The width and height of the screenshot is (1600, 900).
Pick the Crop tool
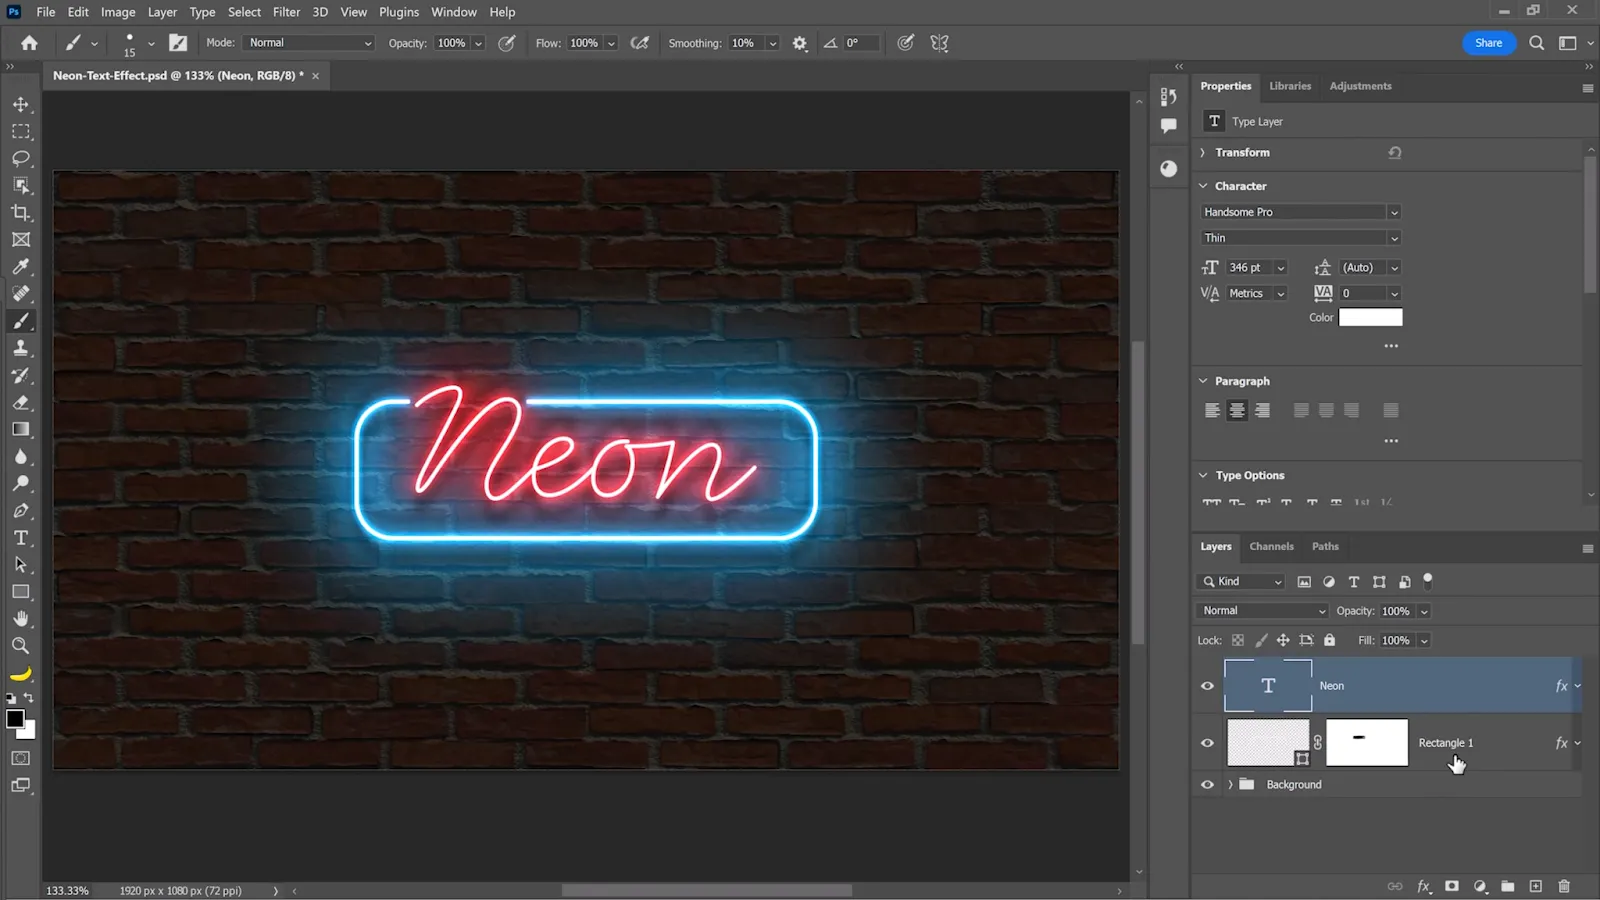tap(20, 212)
